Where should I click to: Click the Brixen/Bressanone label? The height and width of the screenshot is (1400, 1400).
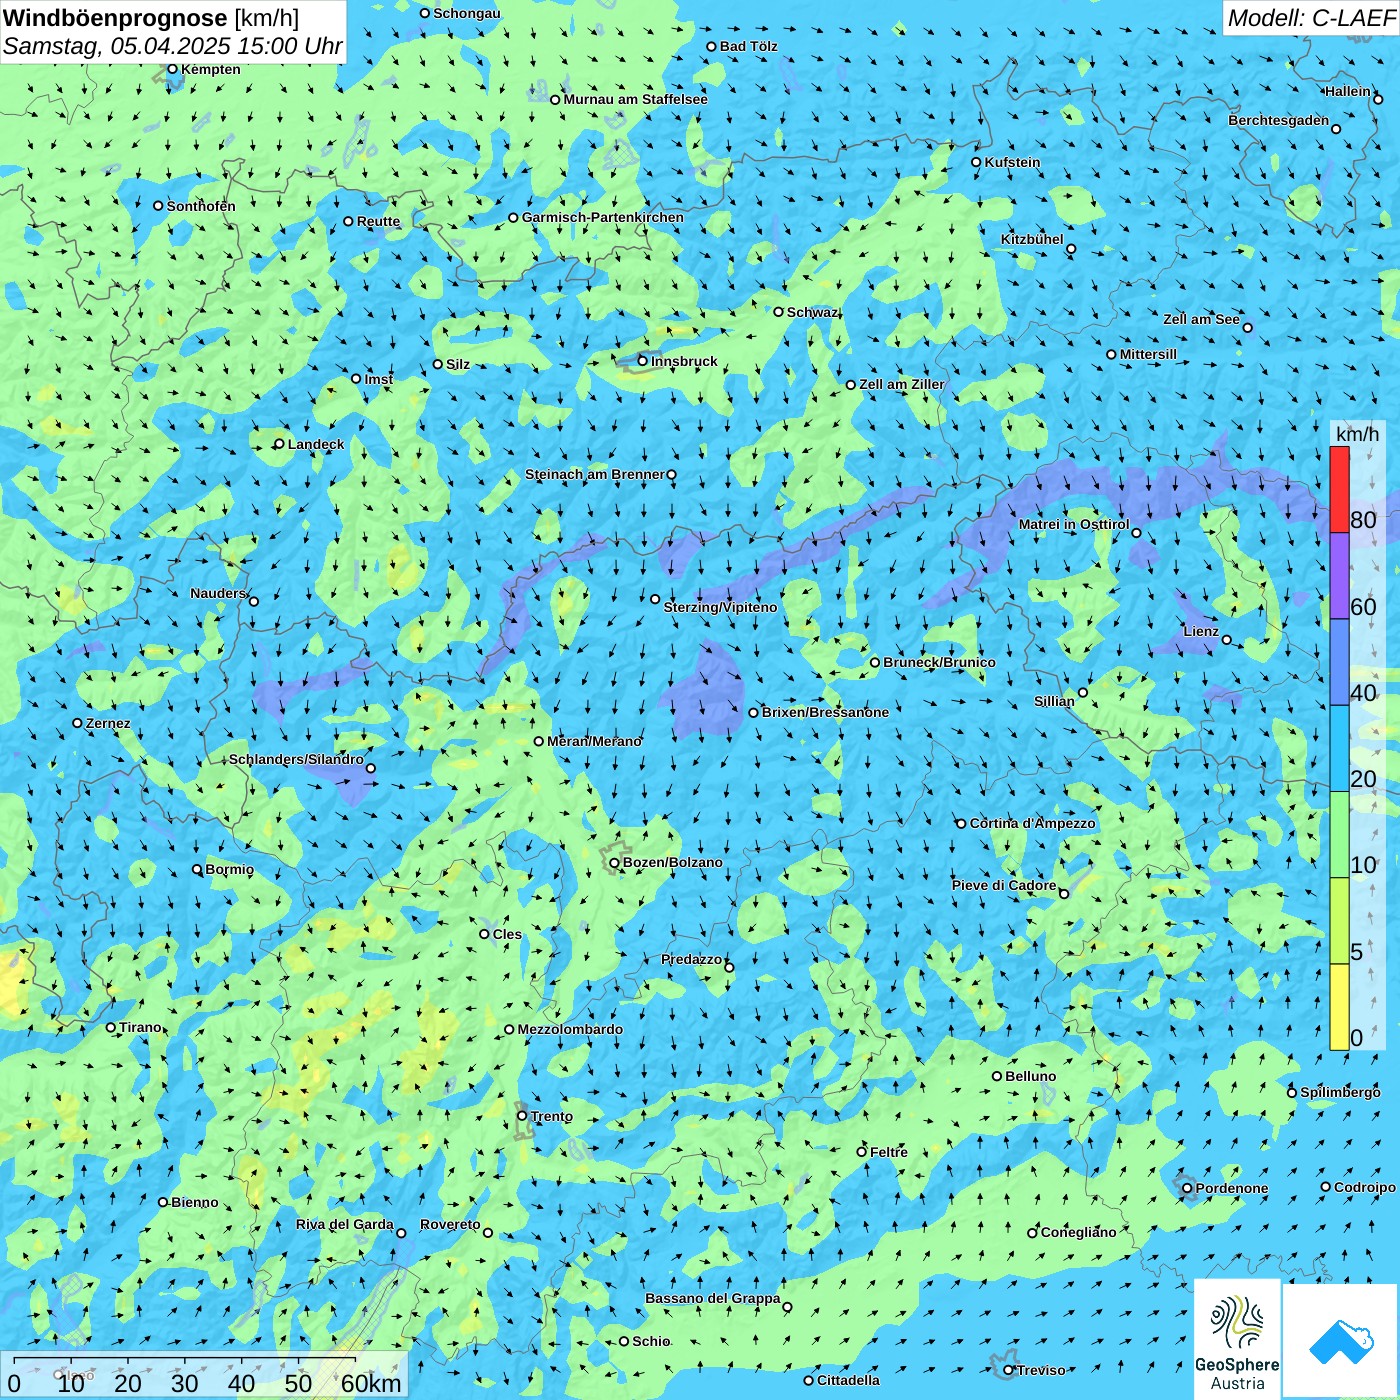(825, 712)
